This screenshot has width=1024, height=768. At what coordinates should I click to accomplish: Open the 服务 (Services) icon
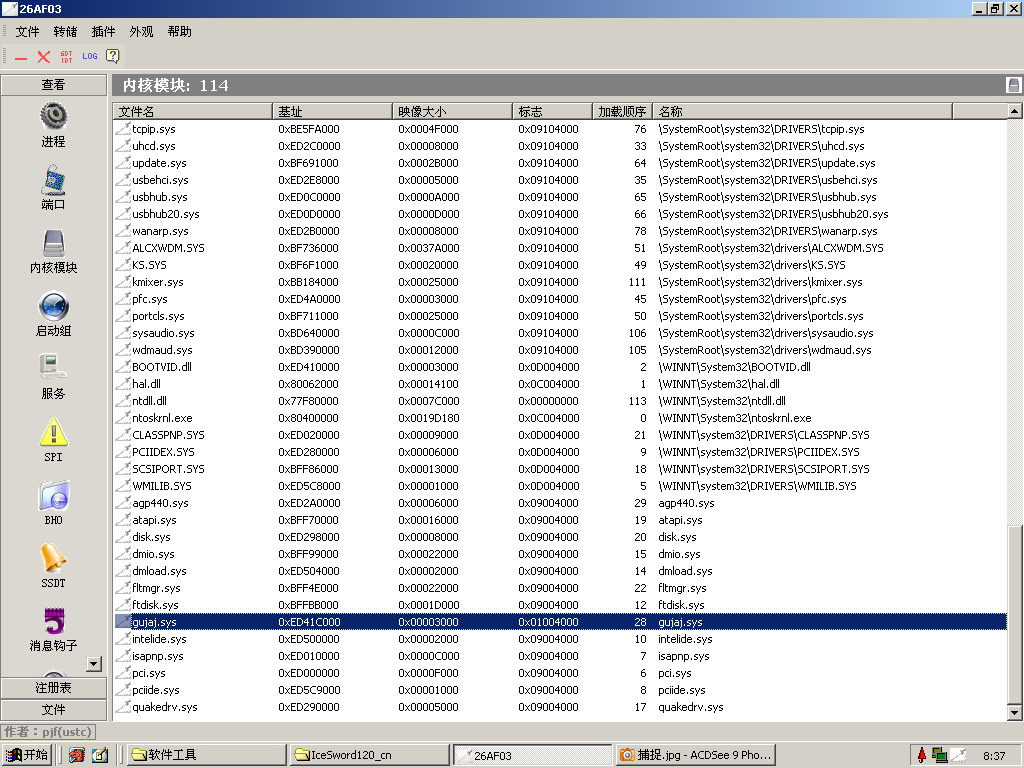click(54, 368)
